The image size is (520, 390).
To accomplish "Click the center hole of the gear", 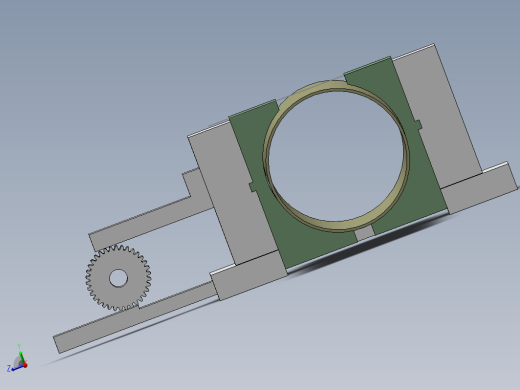I will [118, 278].
